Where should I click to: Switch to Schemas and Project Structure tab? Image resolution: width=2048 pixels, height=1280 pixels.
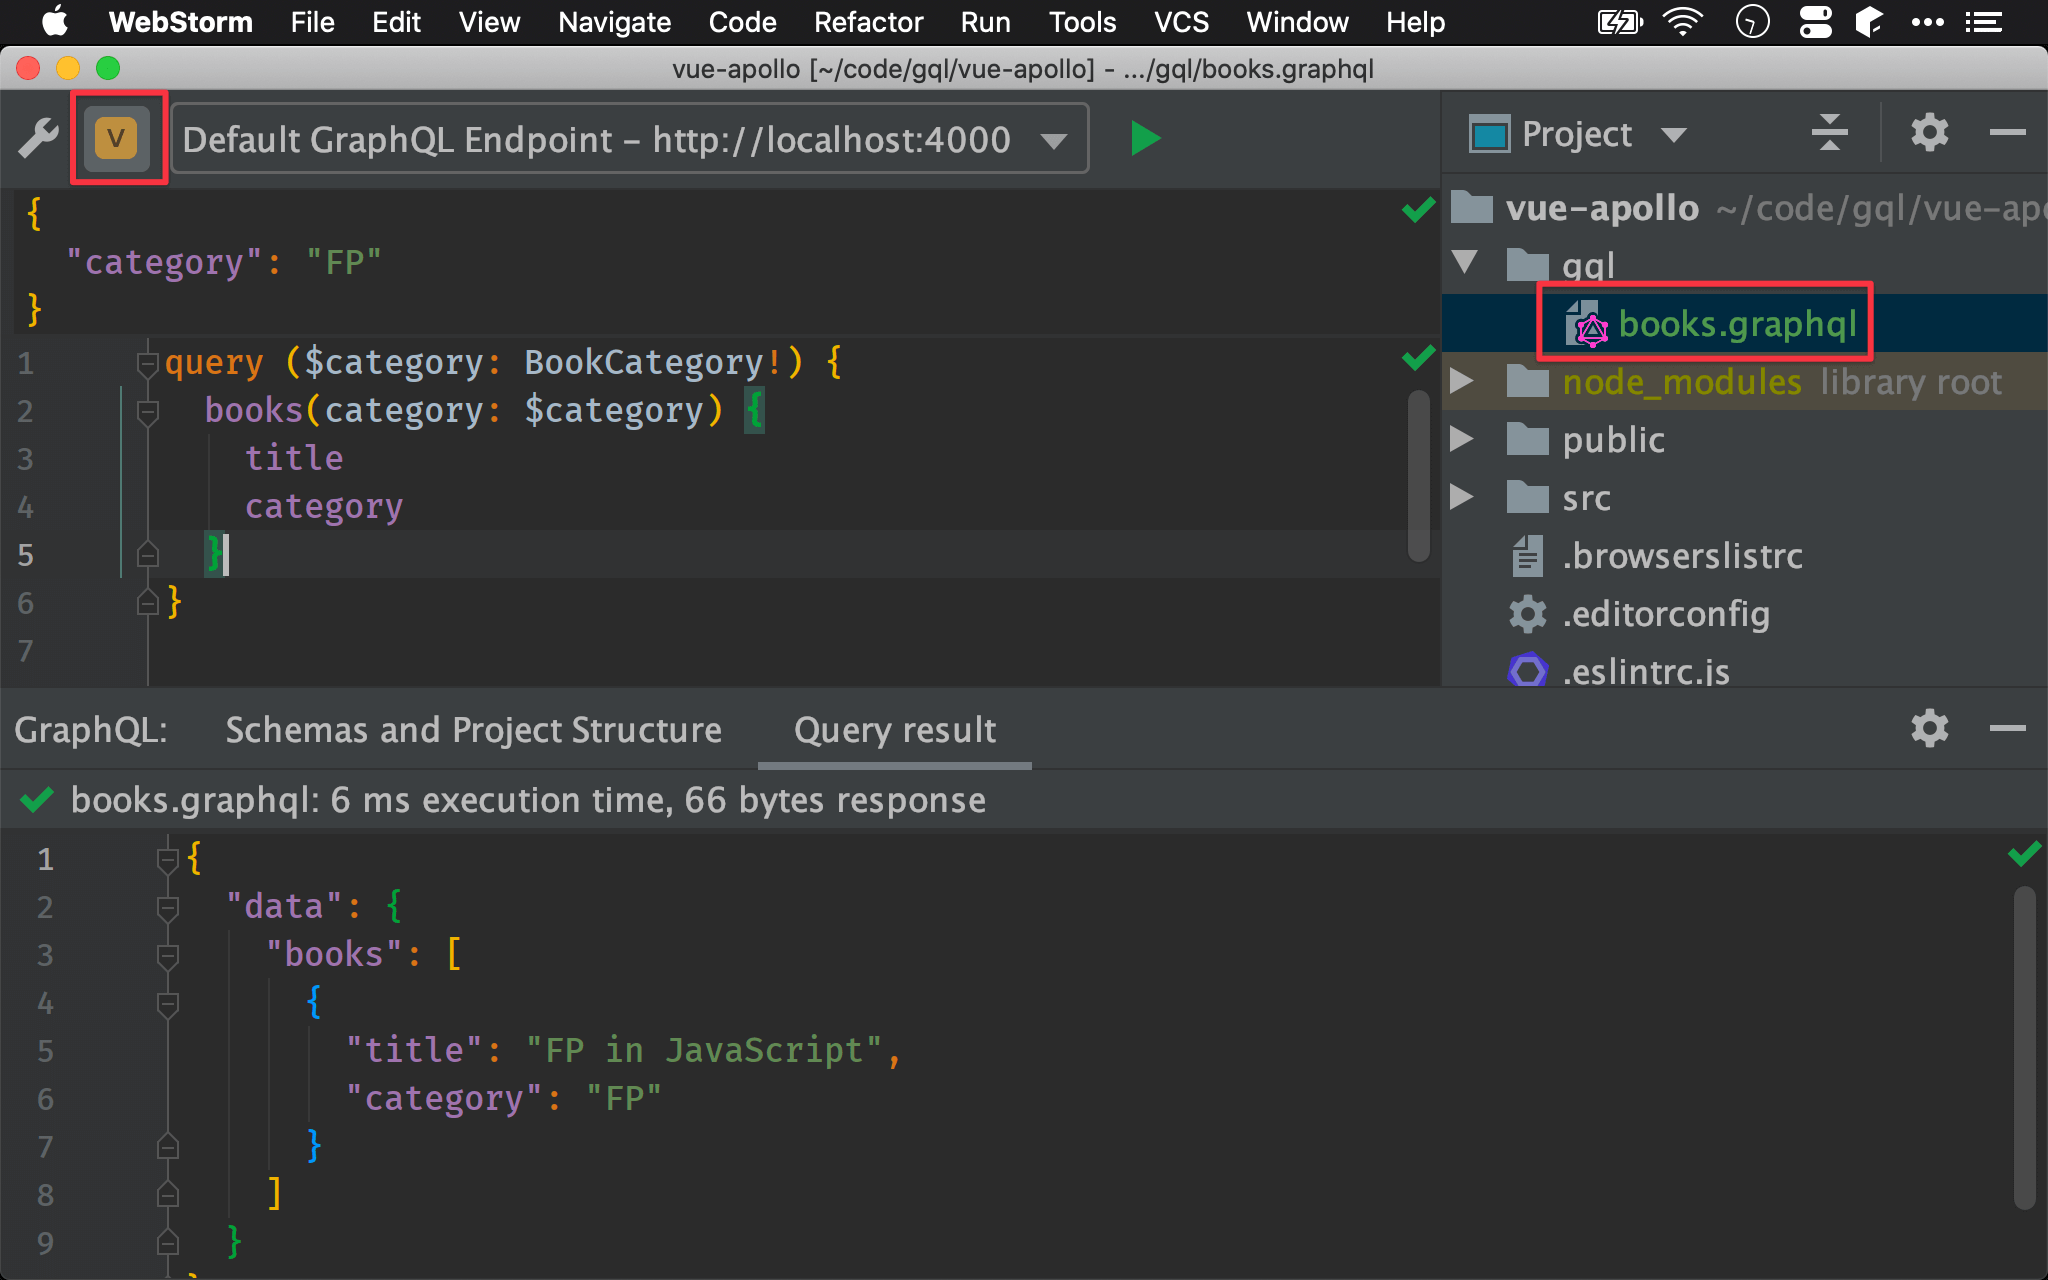point(473,730)
